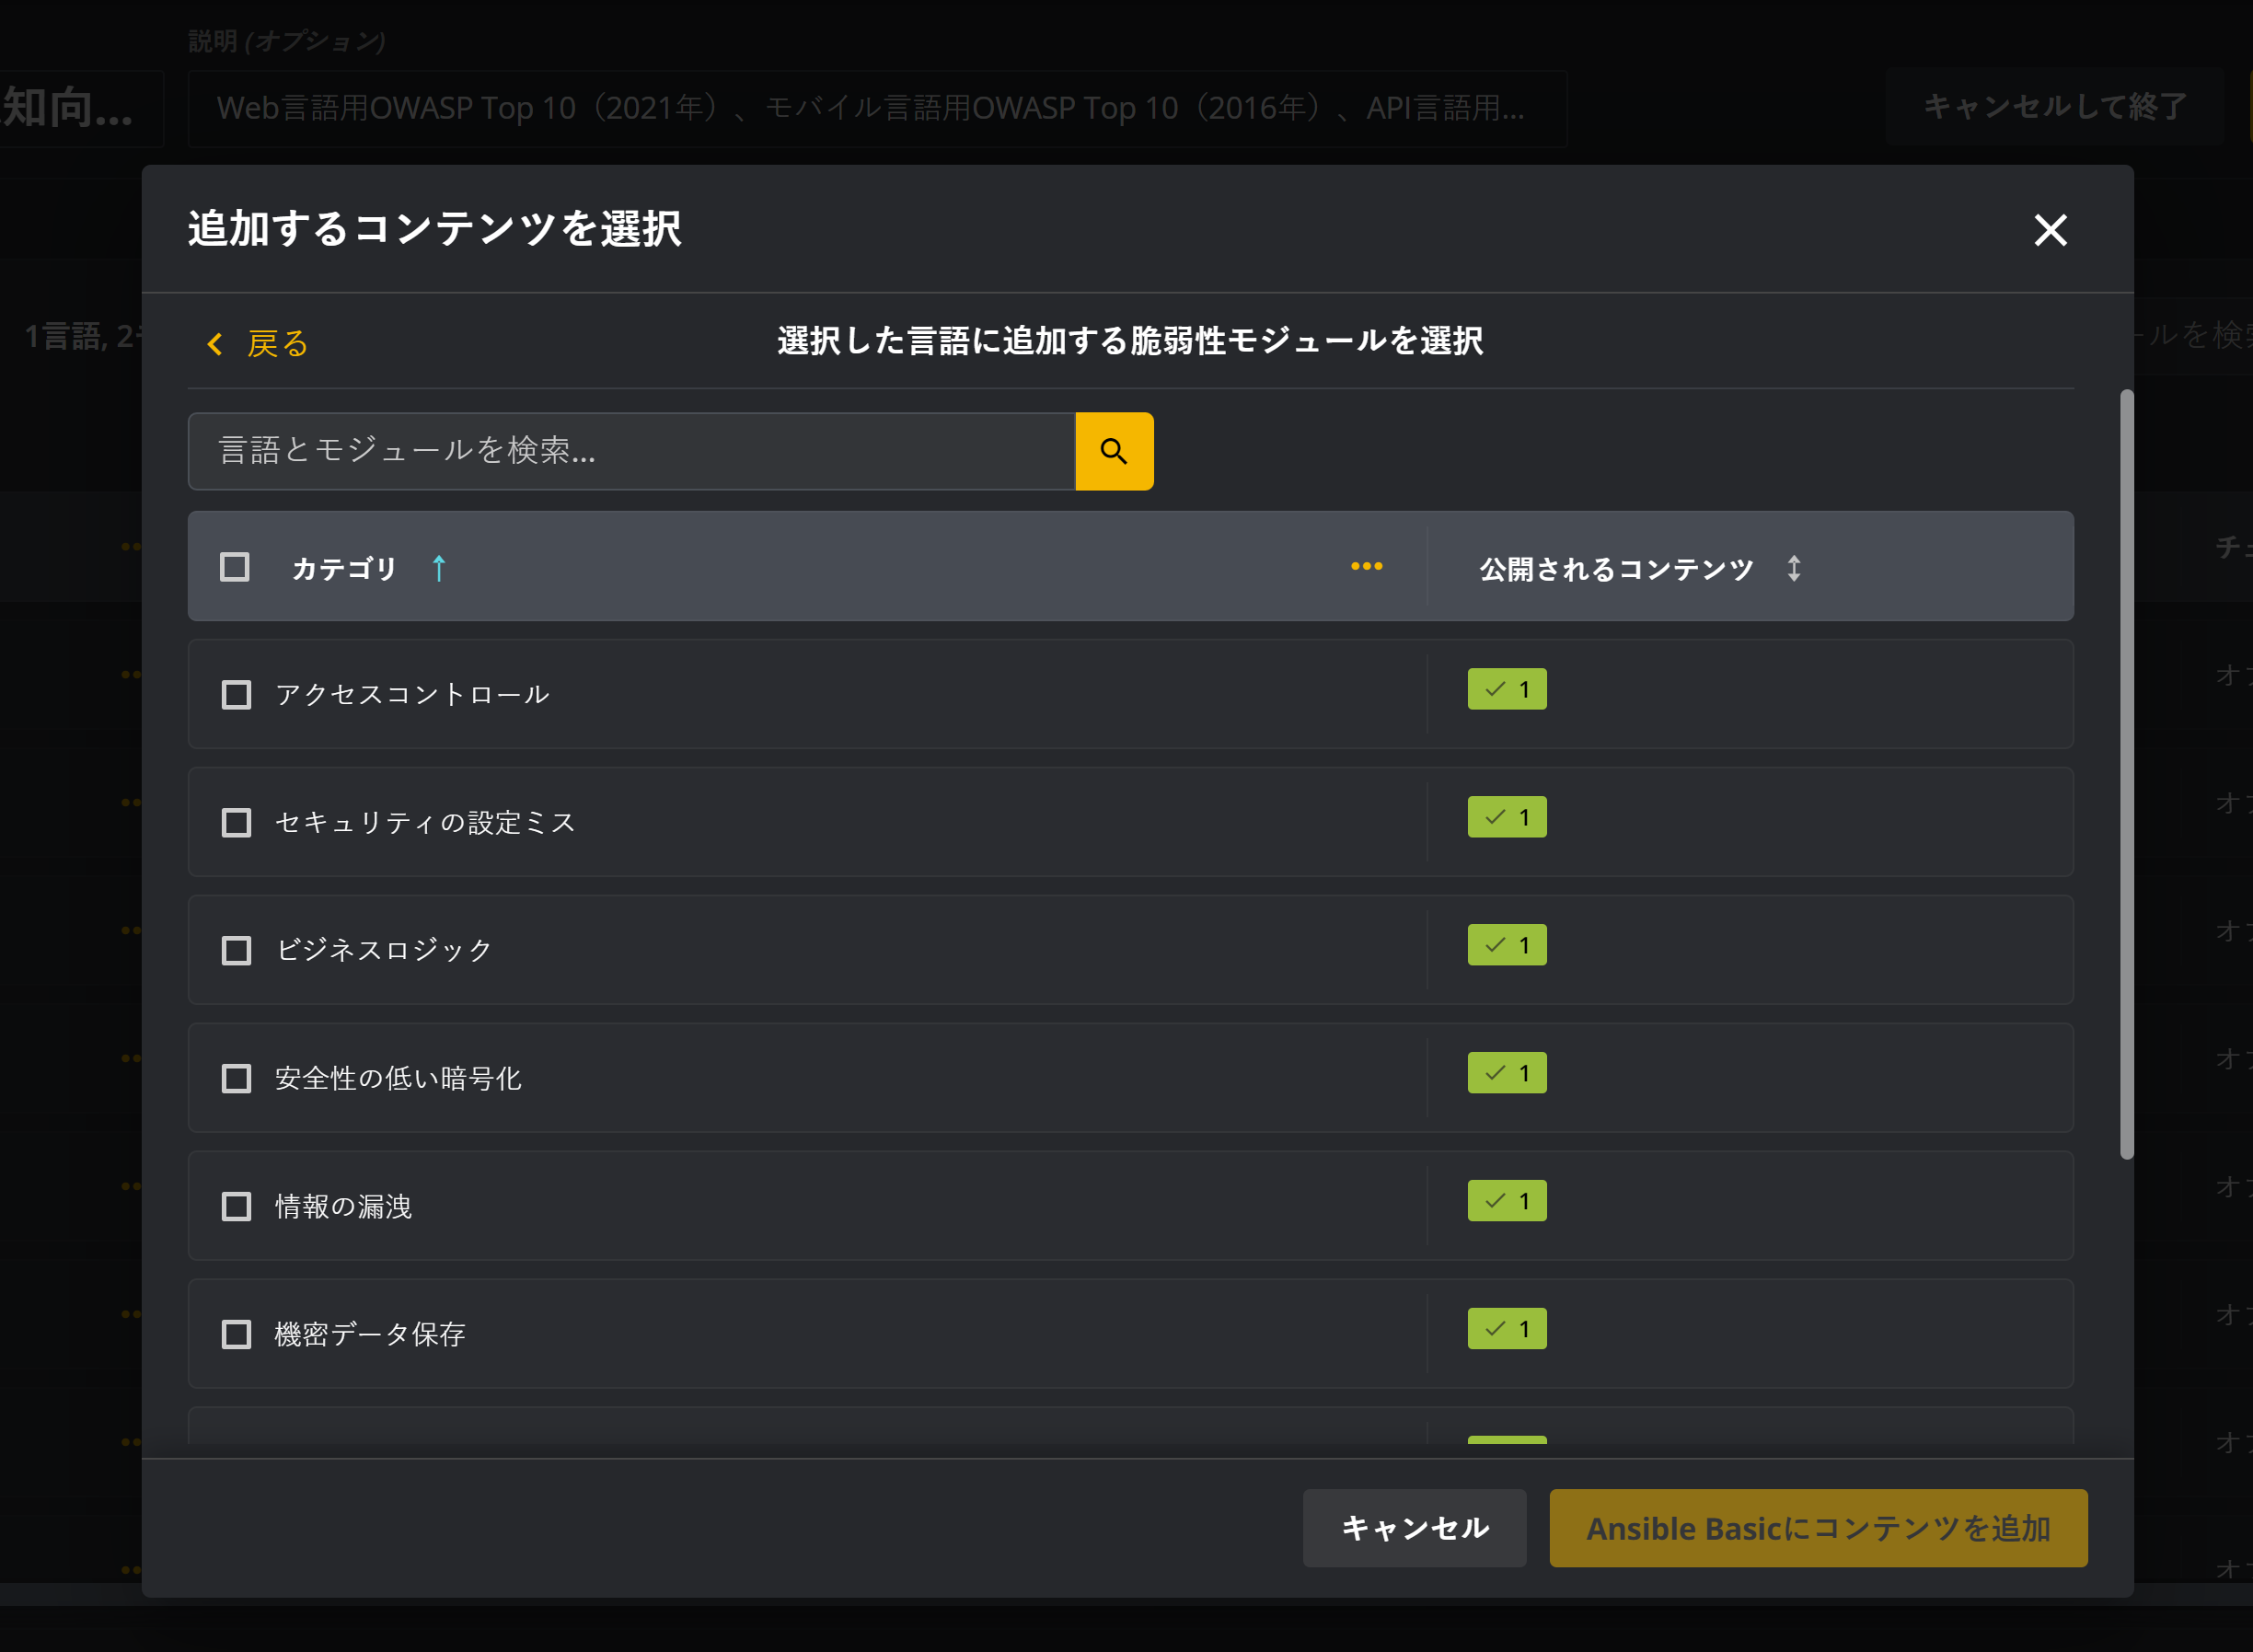Screen dimensions: 2253x1652
Task: Select the アクセスコントロール row label
Action: pos(412,695)
